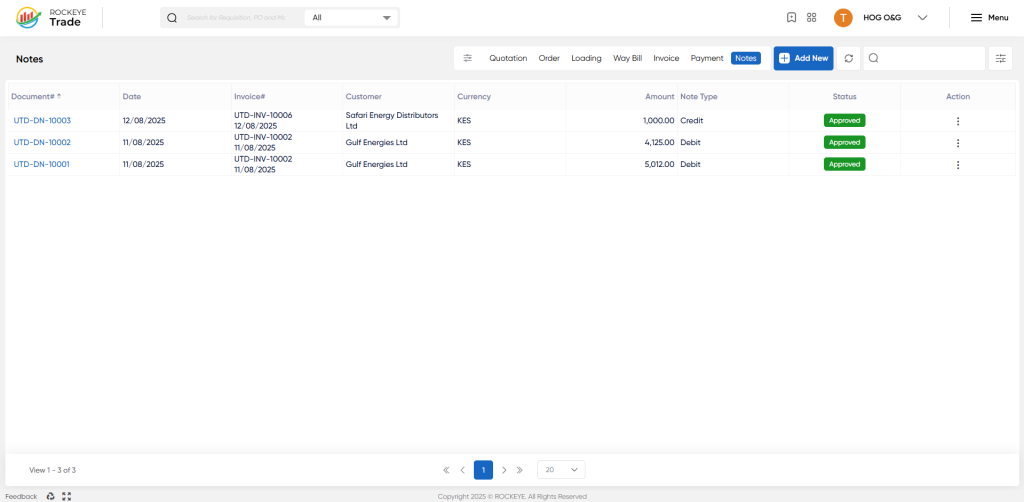Open document UTD-DN-10001 link

pyautogui.click(x=42, y=165)
